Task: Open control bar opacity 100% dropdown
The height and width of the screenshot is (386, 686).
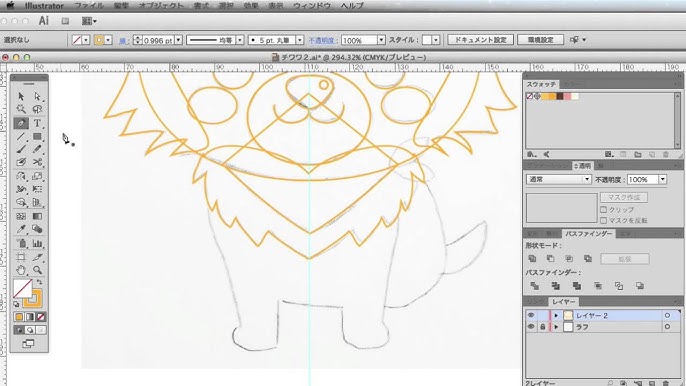Action: point(382,40)
